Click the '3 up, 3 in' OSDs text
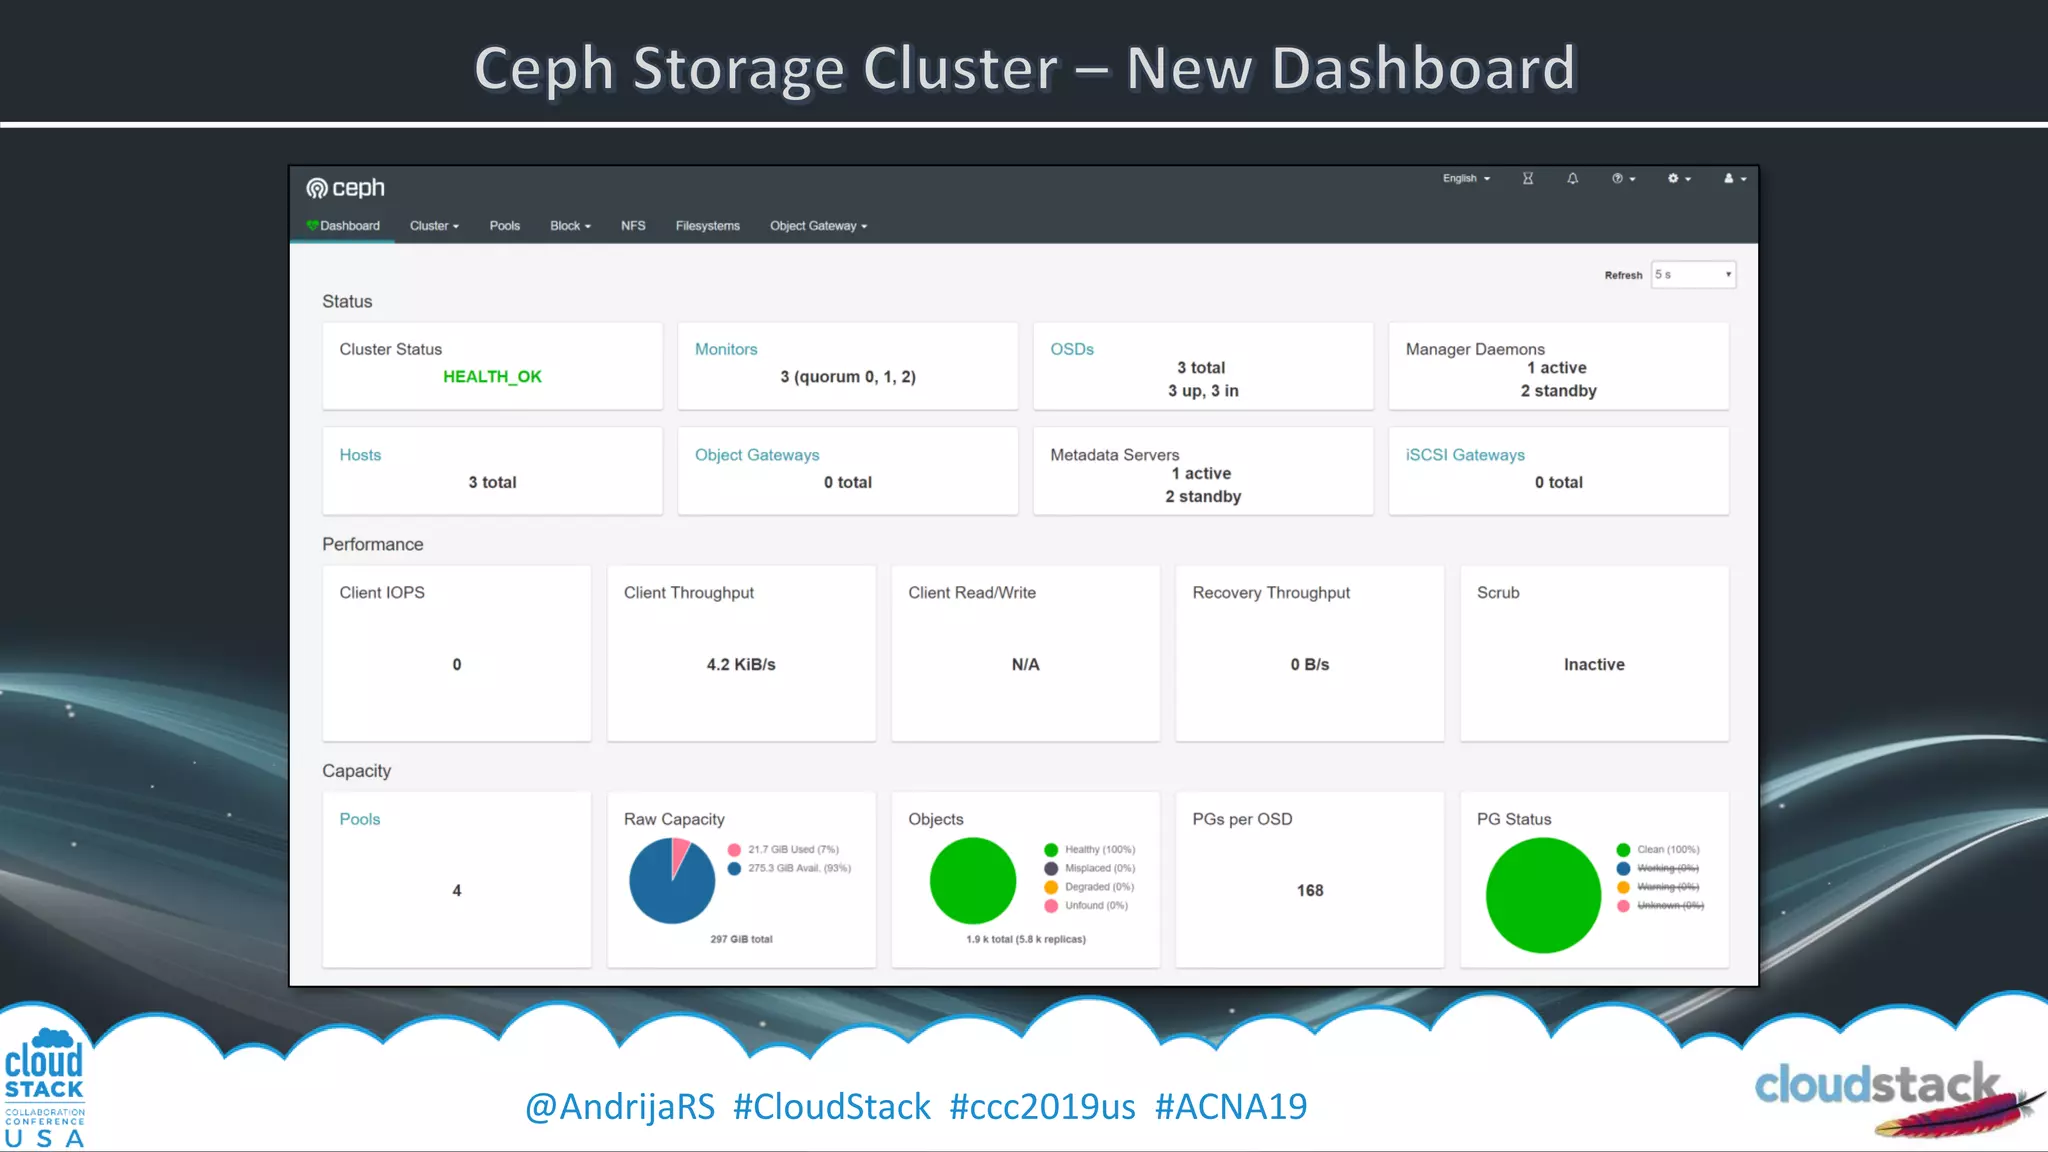 [1203, 391]
